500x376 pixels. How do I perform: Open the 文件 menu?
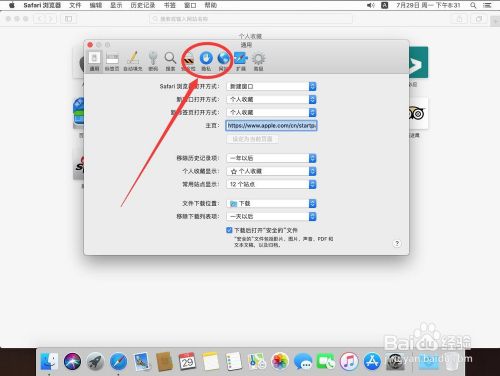(x=75, y=5)
